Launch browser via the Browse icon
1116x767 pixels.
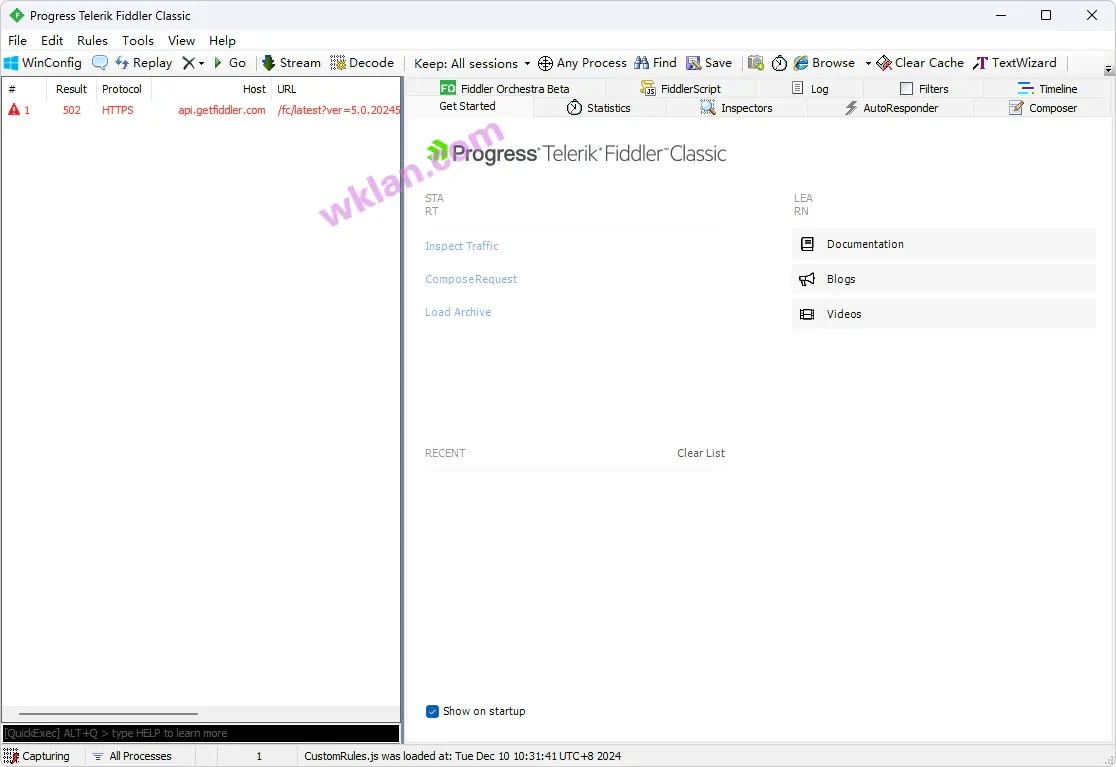(x=824, y=63)
